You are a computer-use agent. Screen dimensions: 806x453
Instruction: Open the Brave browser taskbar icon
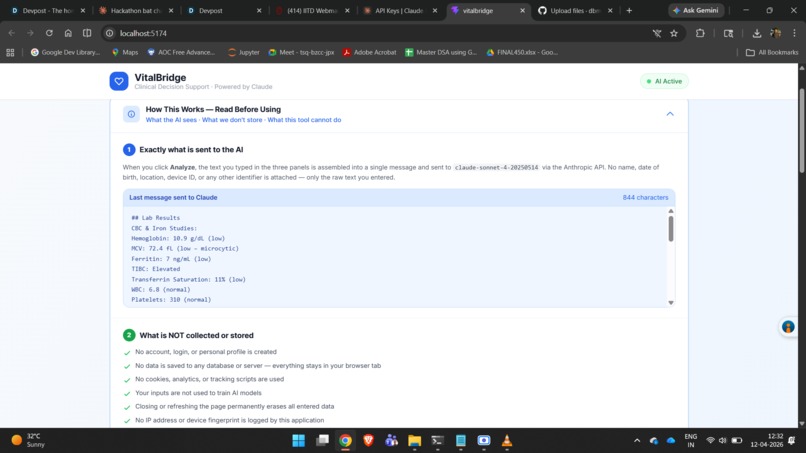point(368,441)
